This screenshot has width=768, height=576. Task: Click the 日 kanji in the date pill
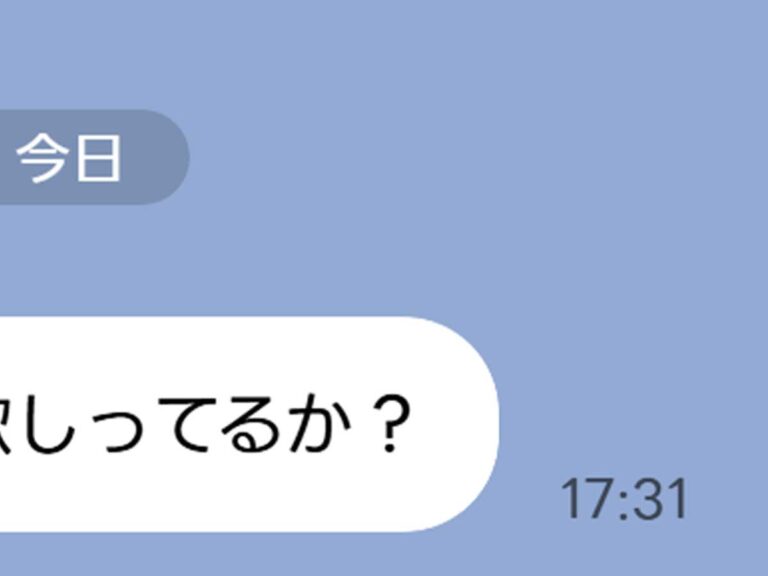[x=98, y=159]
